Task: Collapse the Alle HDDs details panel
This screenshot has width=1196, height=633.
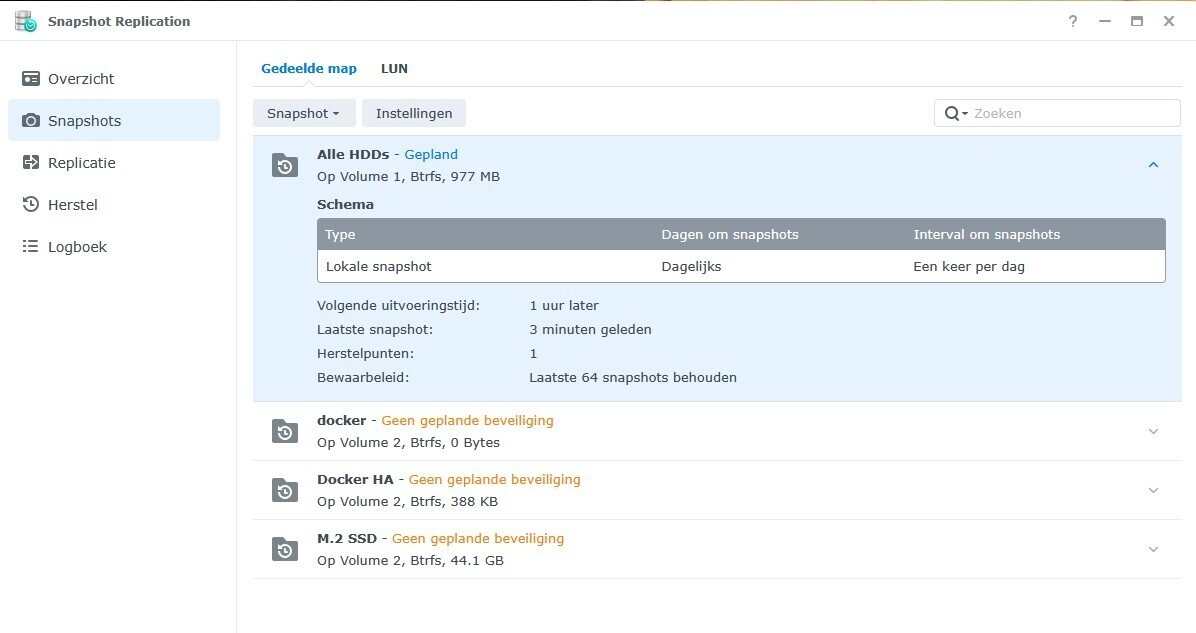Action: tap(1153, 164)
